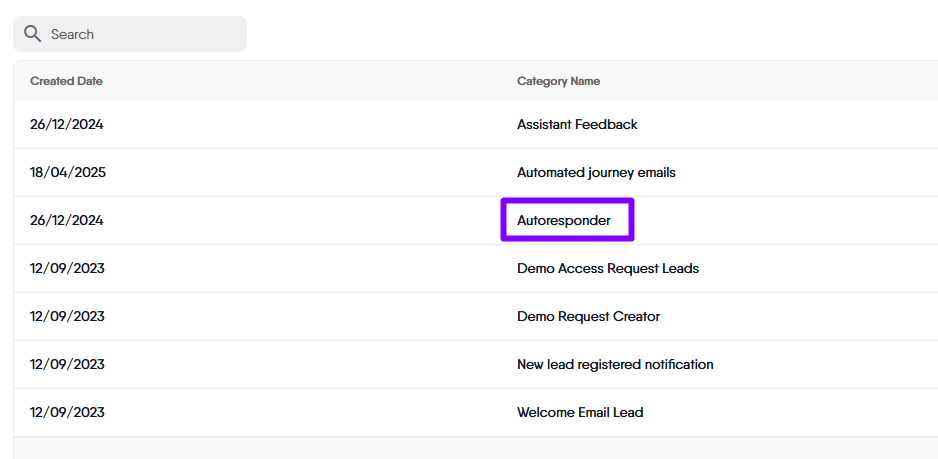Screen dimensions: 938x459
Task: Open New lead registered notification category
Action: 615,365
